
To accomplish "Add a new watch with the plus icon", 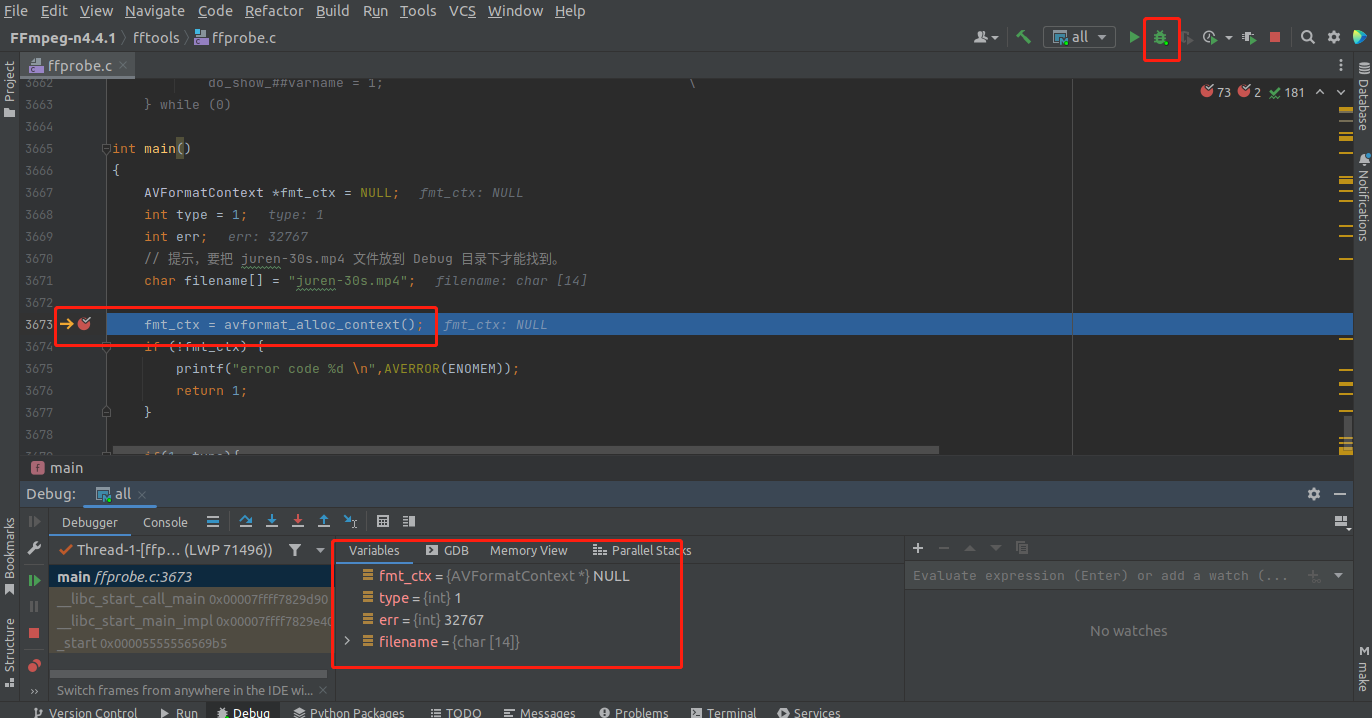I will (x=918, y=548).
